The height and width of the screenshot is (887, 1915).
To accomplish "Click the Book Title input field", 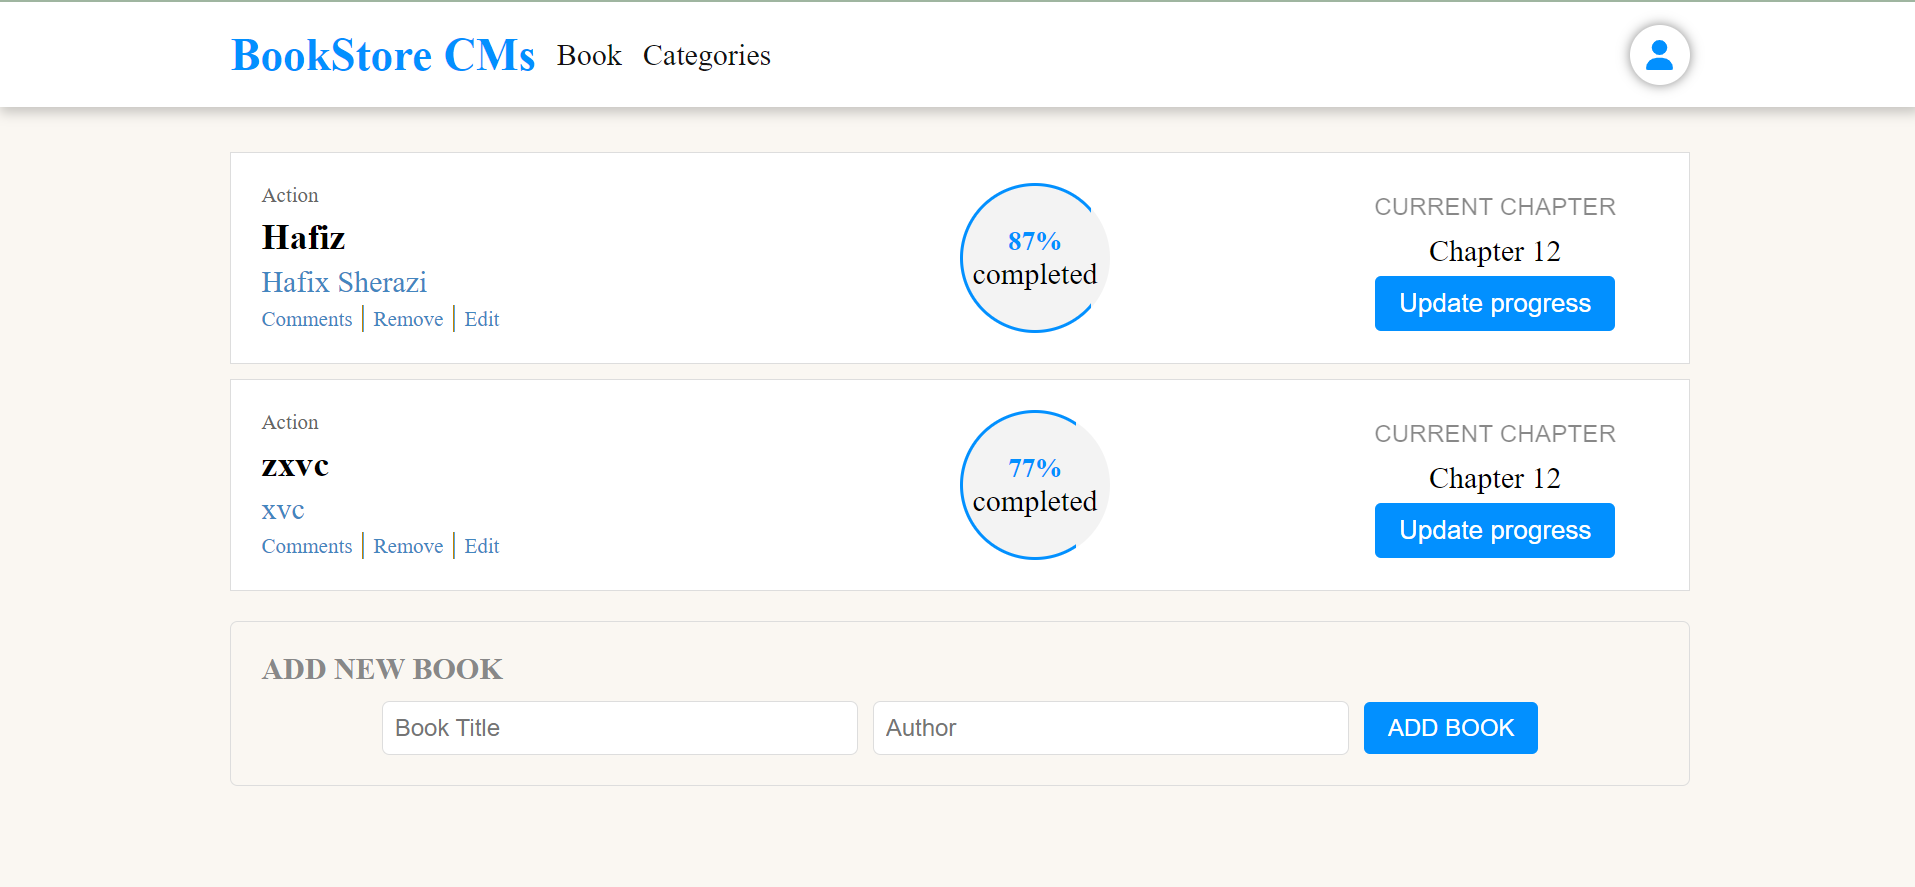I will 618,727.
